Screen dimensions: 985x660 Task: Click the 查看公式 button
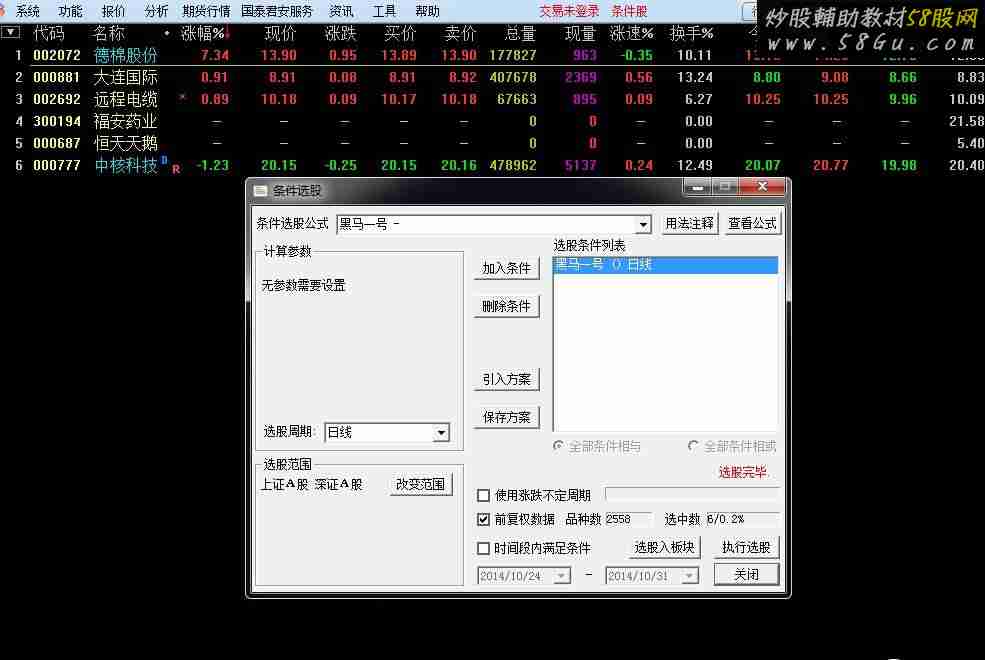click(x=752, y=224)
